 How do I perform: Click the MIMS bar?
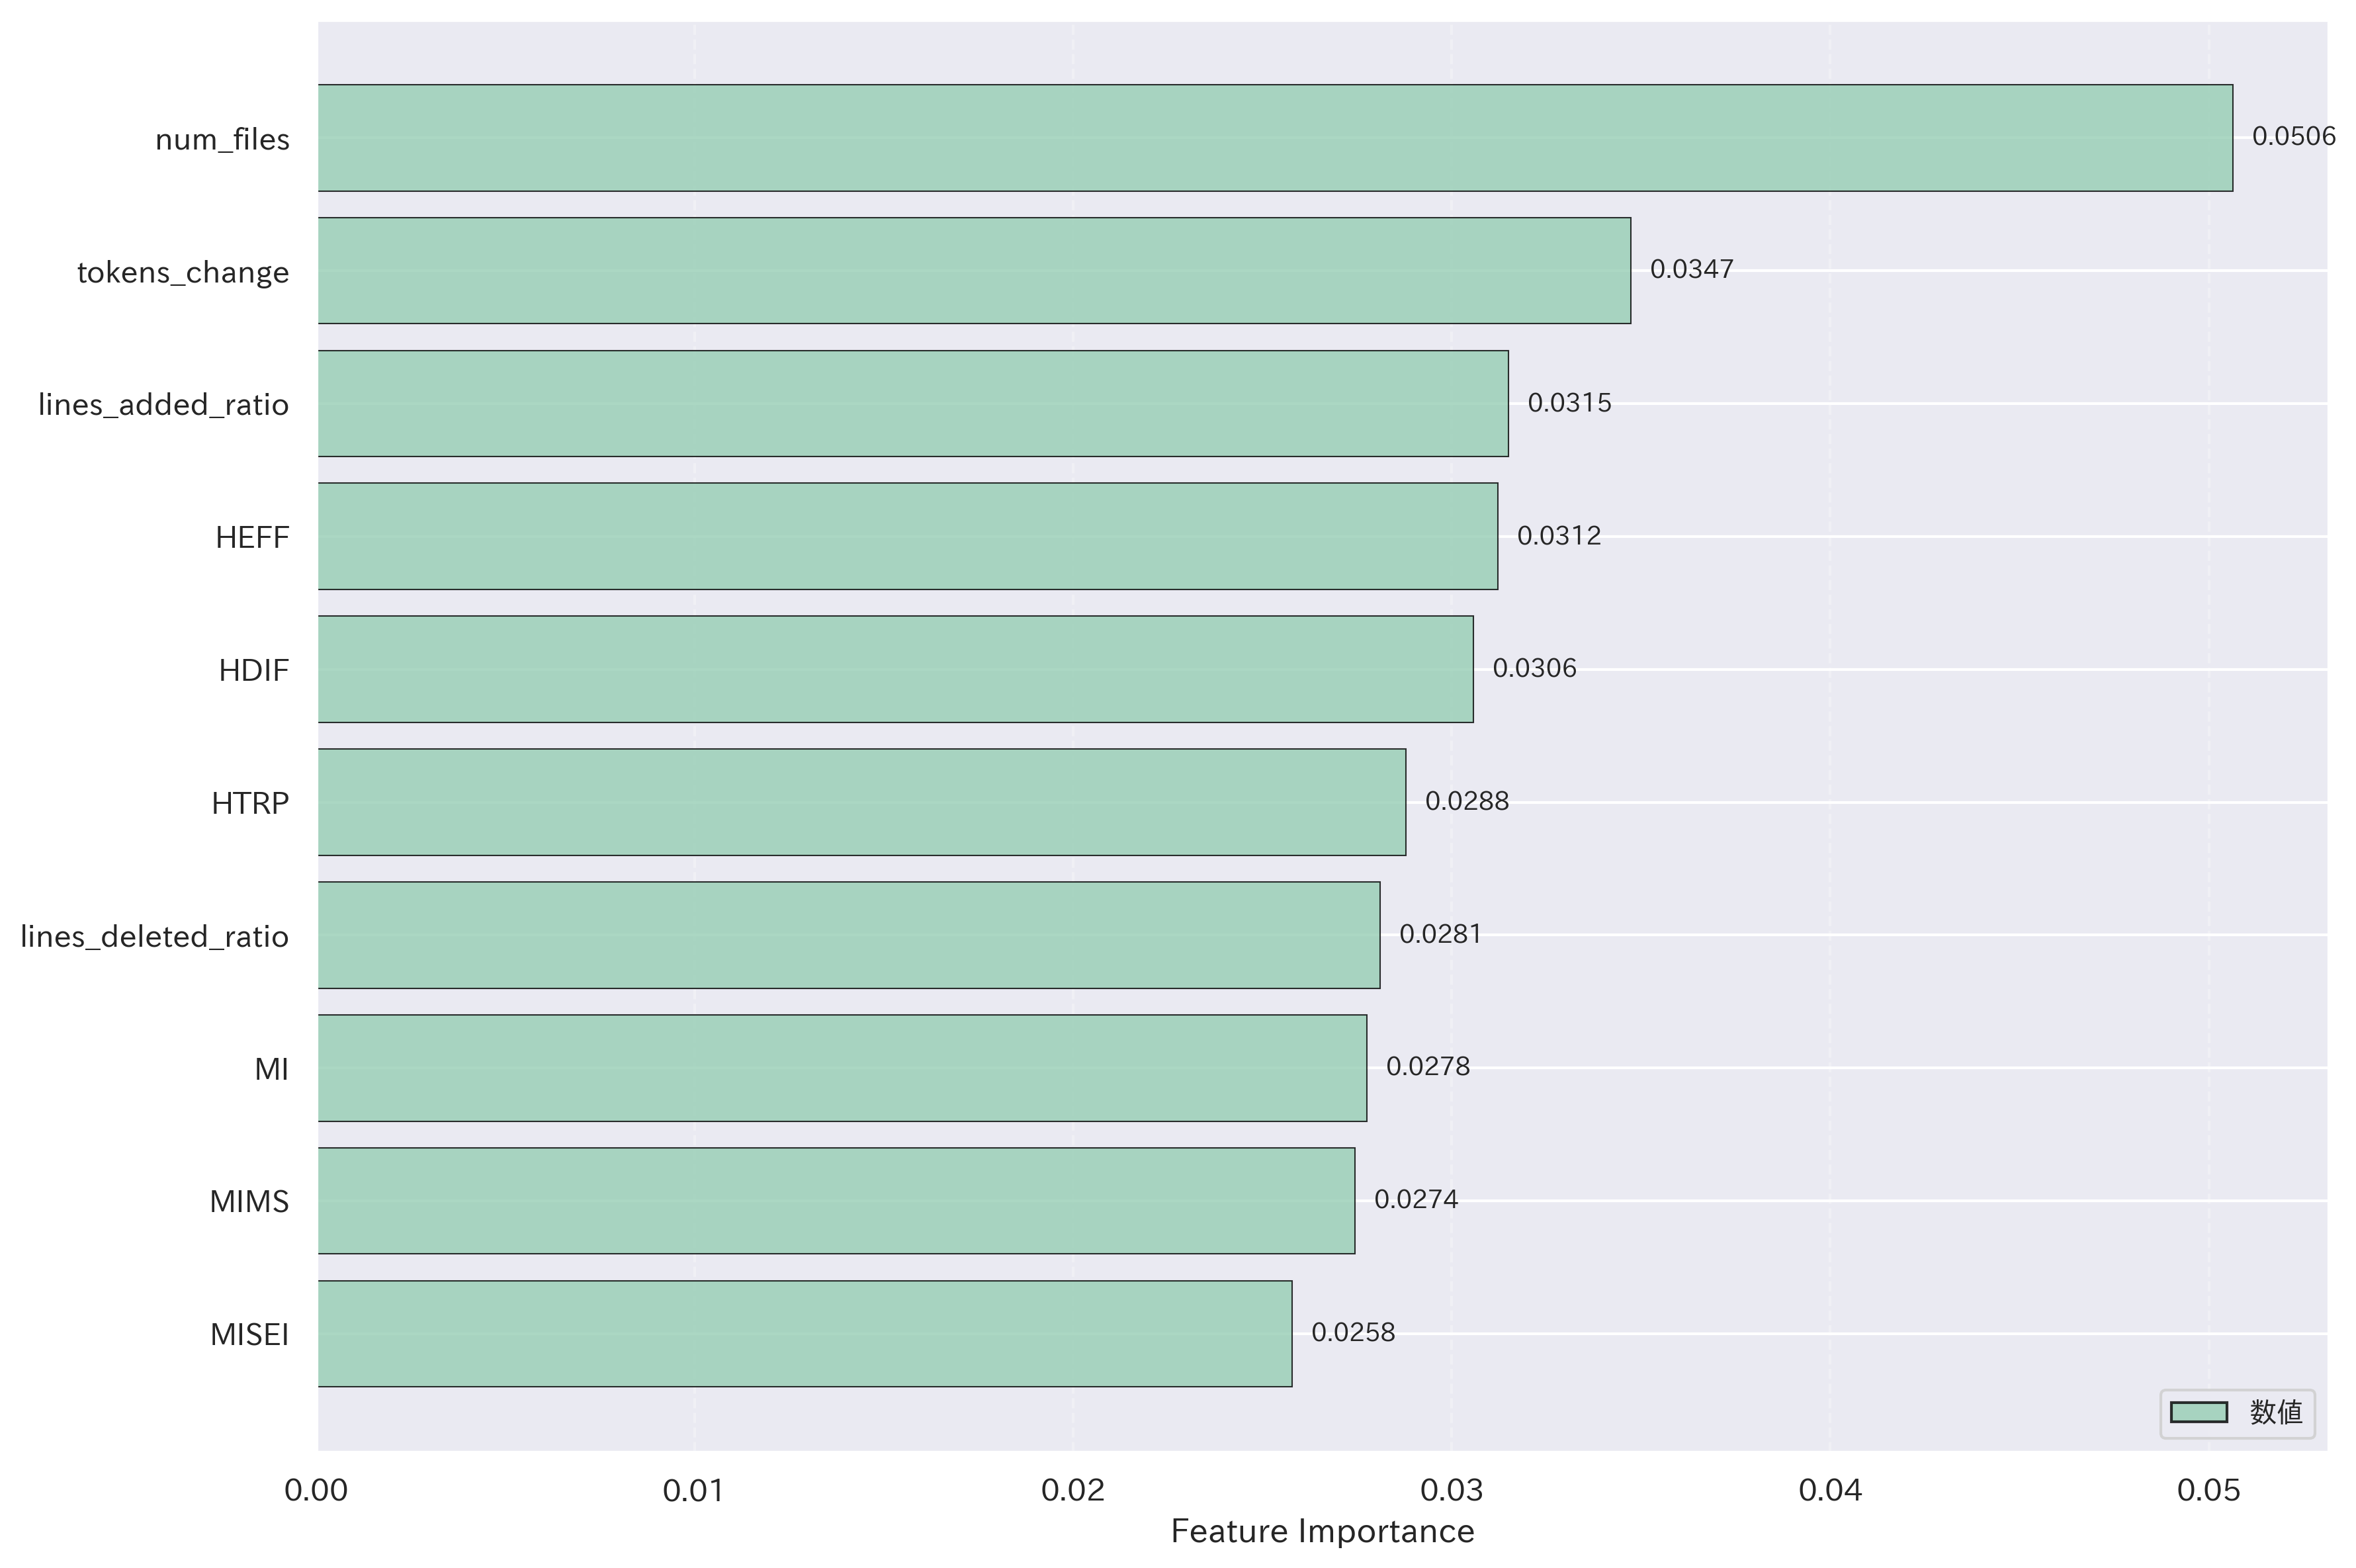[x=836, y=1201]
